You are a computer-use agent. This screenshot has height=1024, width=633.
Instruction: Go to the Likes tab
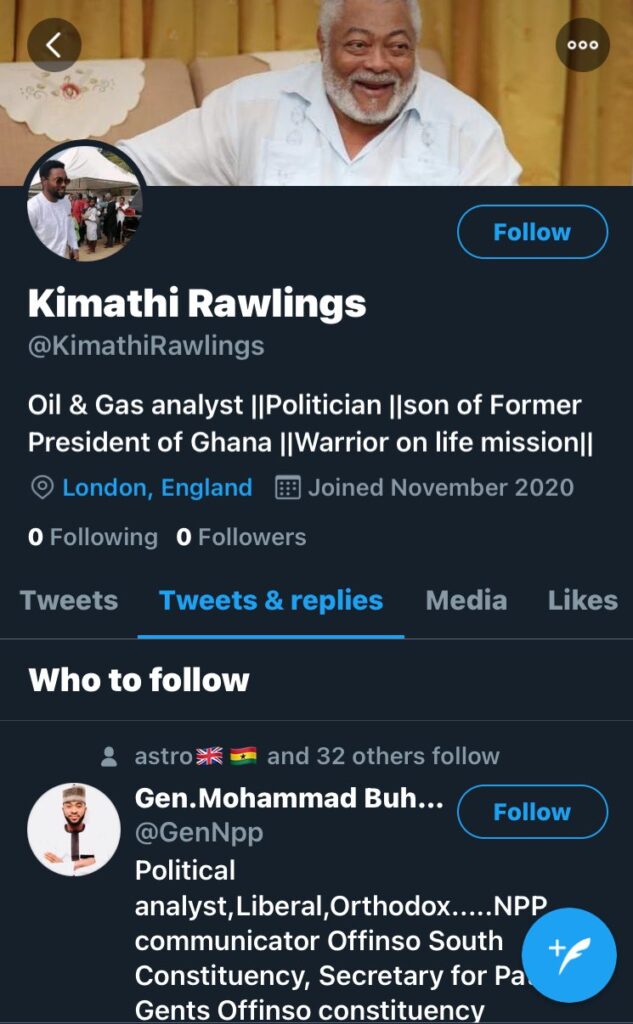(582, 600)
